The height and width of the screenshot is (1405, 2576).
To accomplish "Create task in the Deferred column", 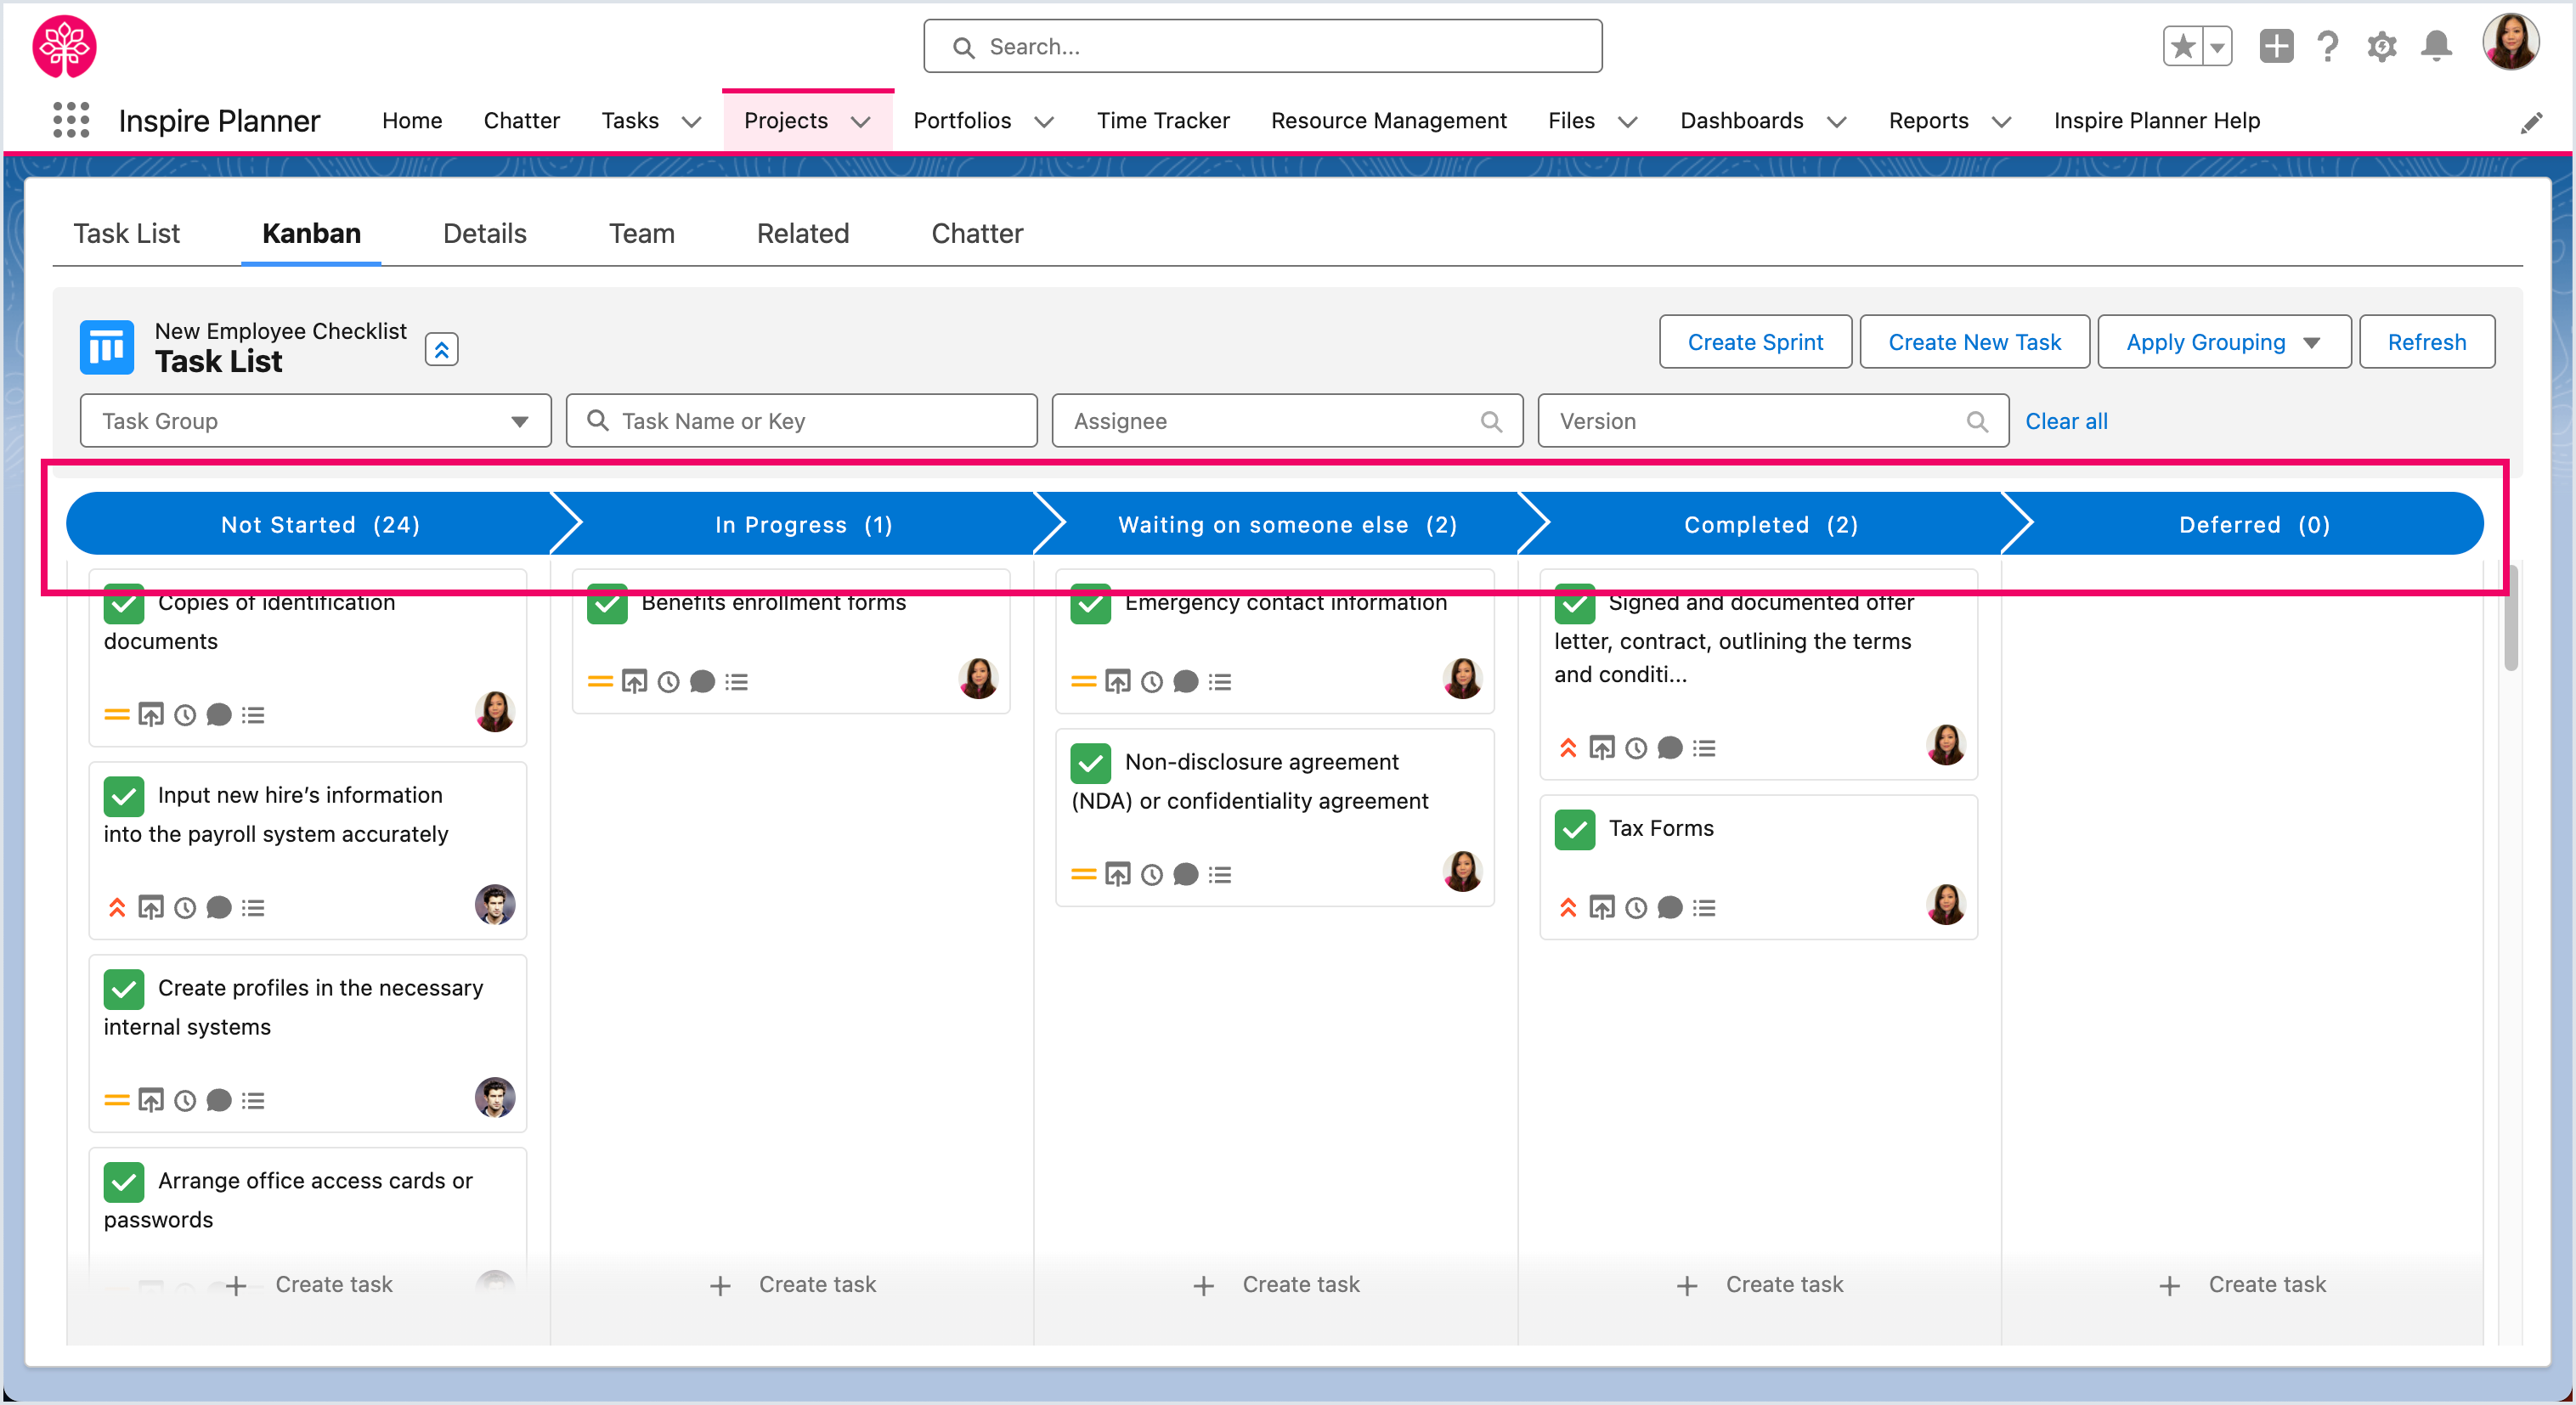I will [2243, 1285].
